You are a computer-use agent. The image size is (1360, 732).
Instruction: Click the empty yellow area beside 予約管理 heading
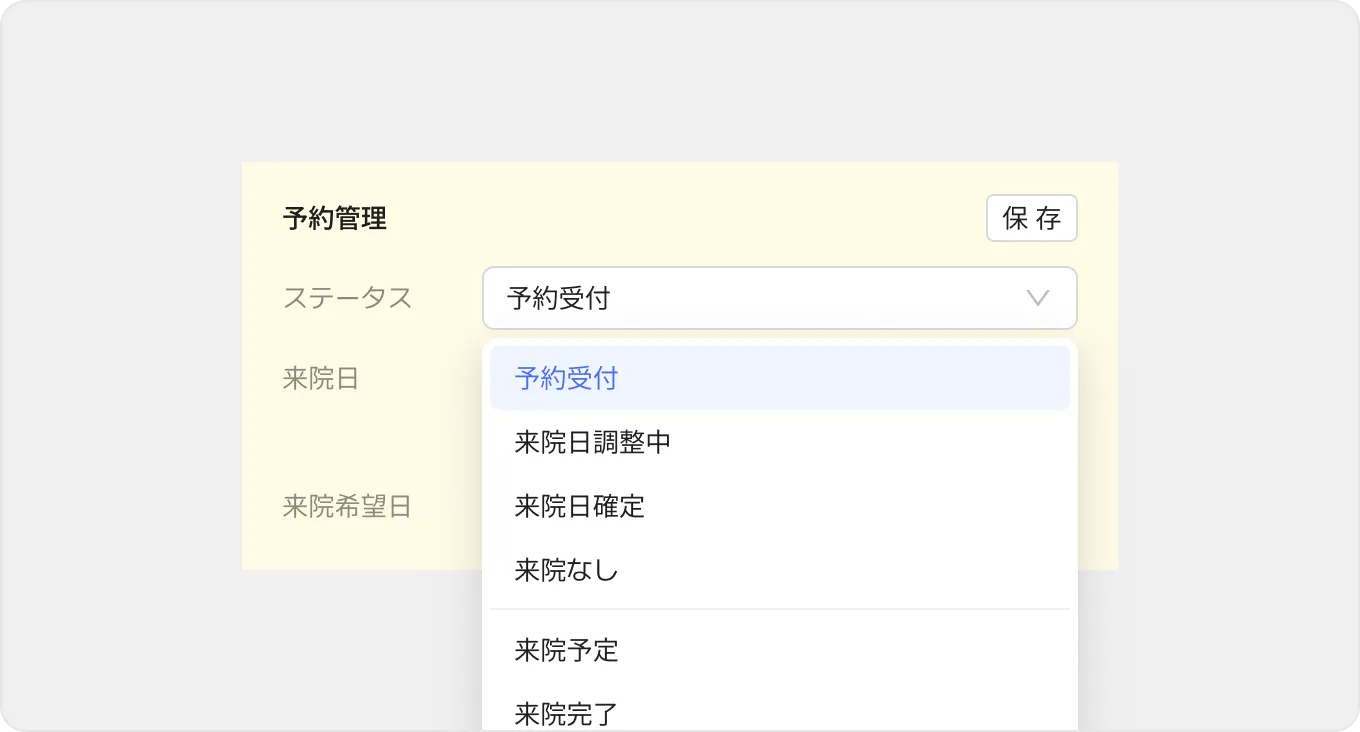click(680, 218)
